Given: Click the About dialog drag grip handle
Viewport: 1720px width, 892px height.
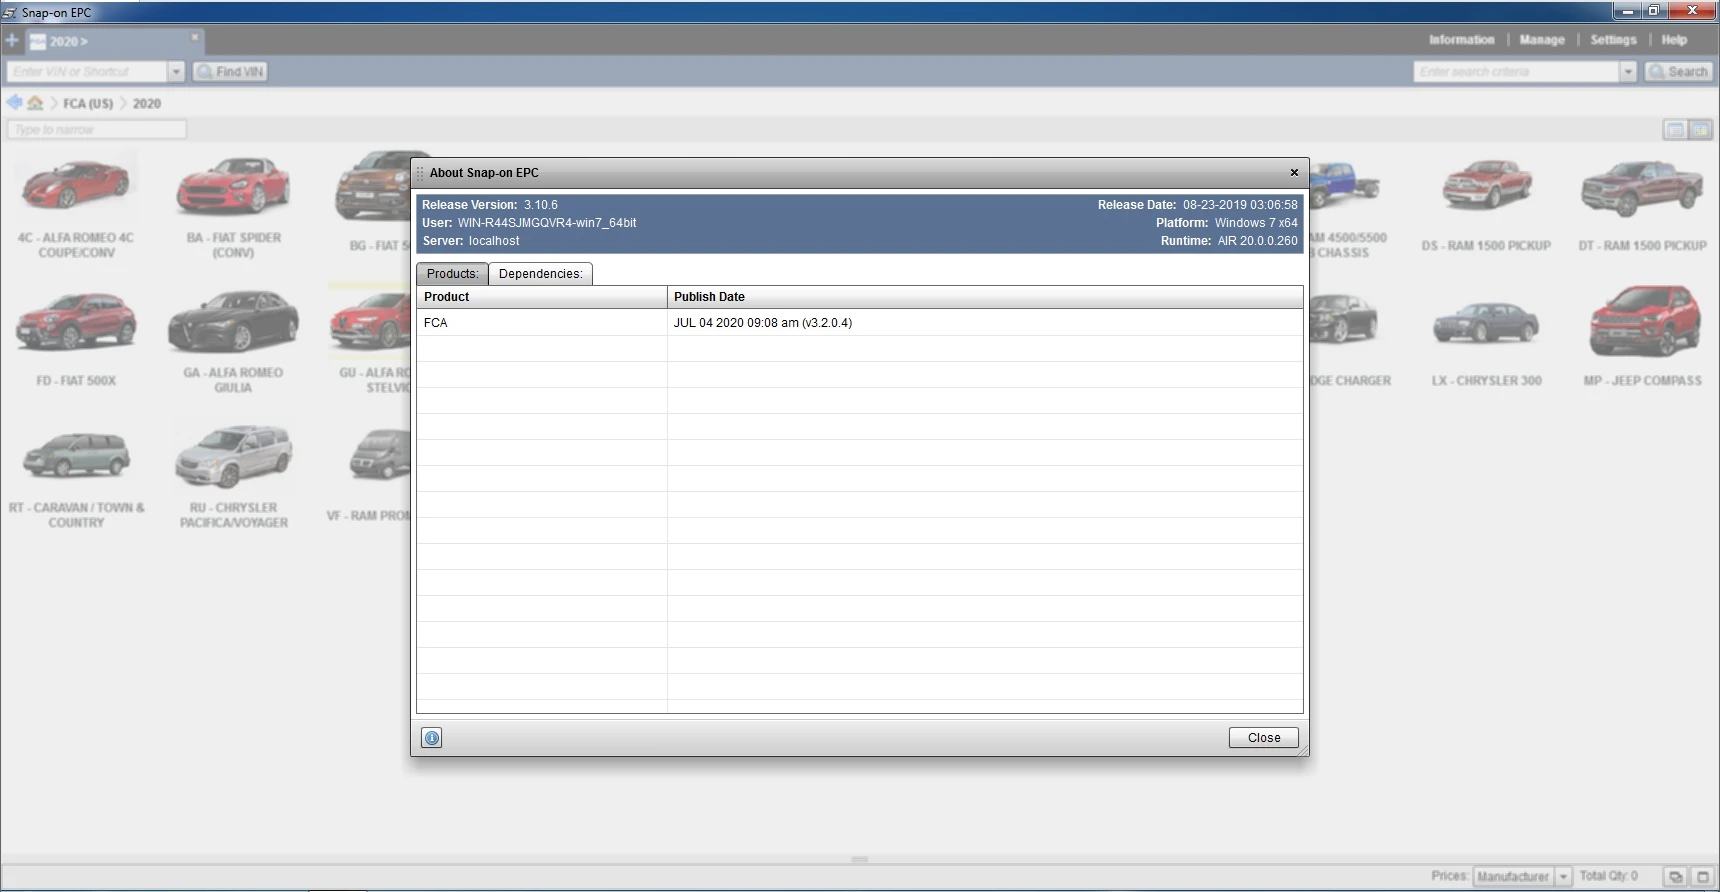Looking at the screenshot, I should (420, 173).
